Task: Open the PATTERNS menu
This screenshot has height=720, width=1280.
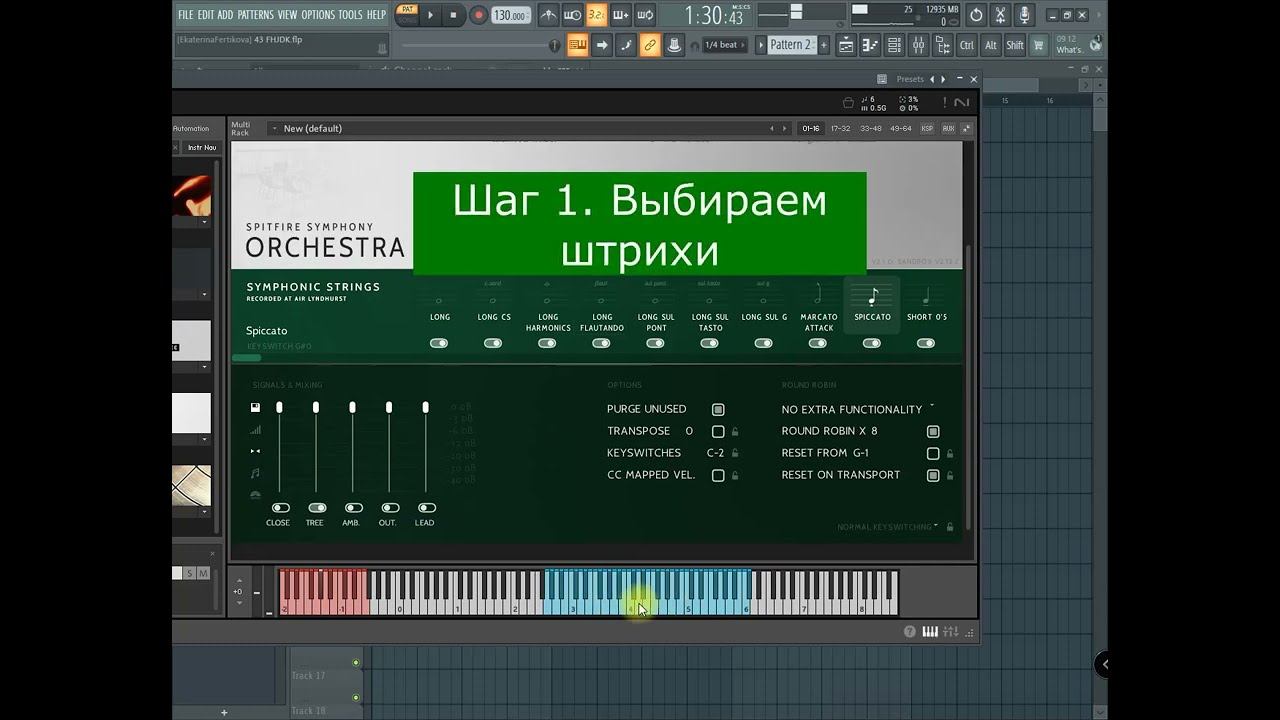Action: (255, 15)
